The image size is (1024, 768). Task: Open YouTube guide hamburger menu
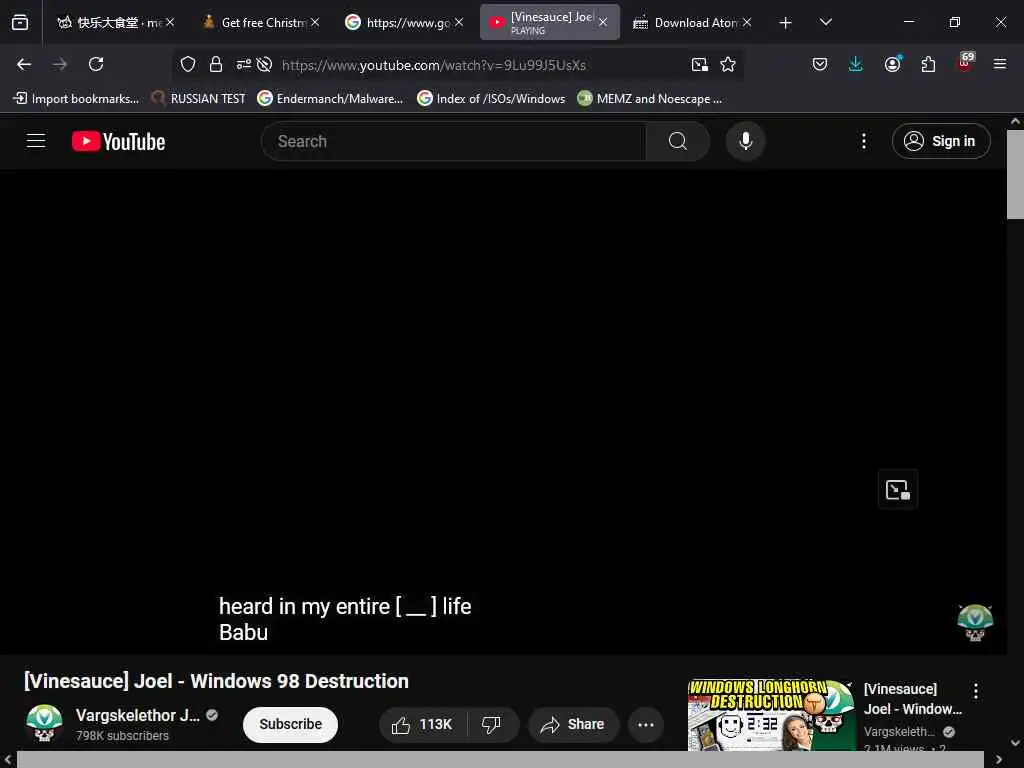tap(36, 140)
